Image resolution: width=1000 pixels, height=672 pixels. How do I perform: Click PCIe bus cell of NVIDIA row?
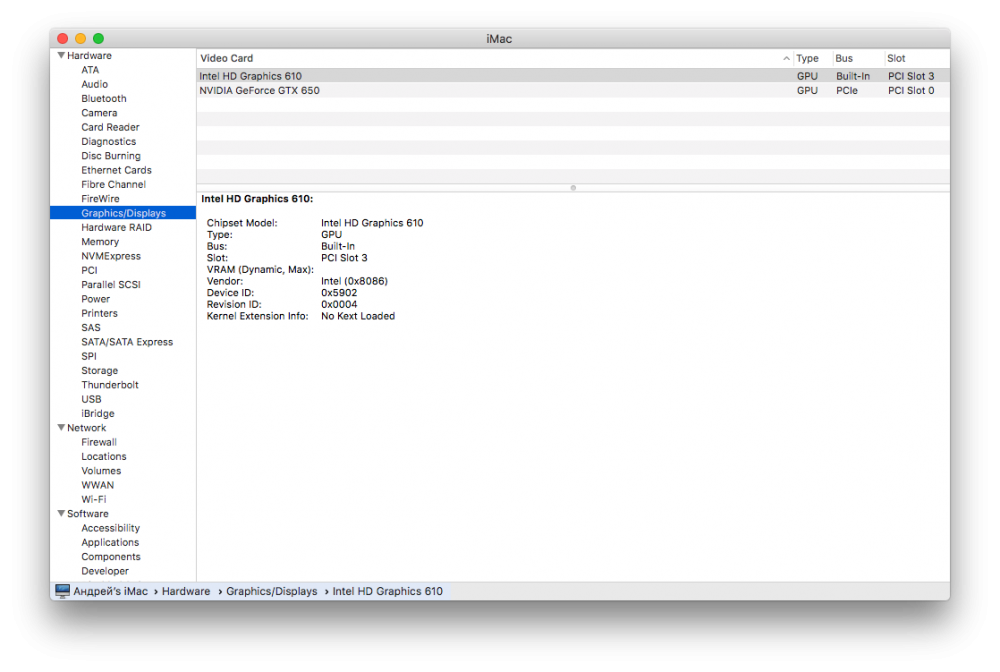[x=847, y=91]
